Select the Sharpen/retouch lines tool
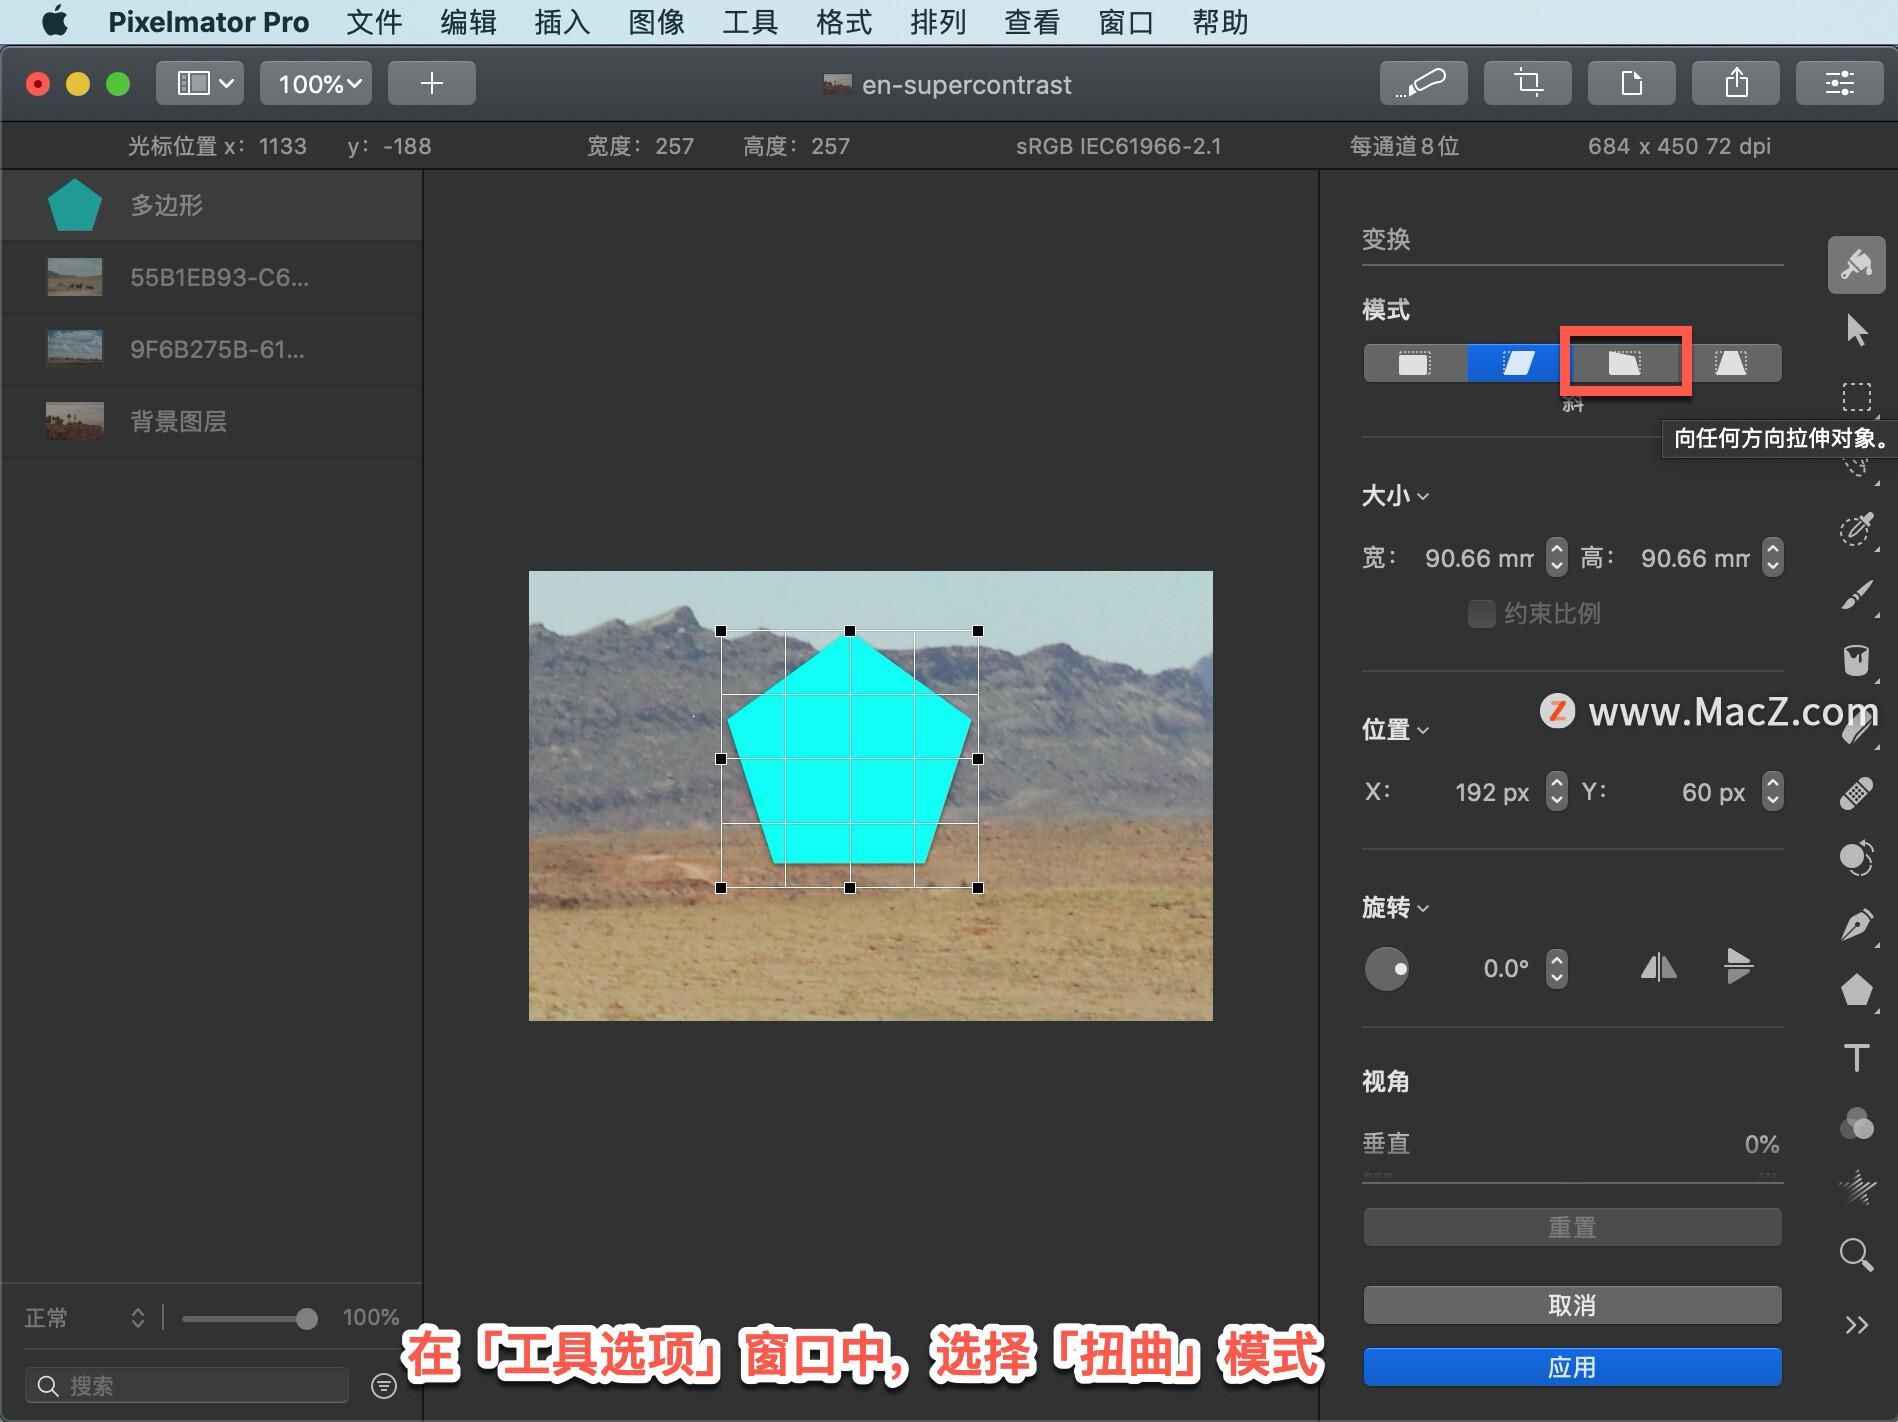This screenshot has height=1422, width=1898. [1856, 1188]
